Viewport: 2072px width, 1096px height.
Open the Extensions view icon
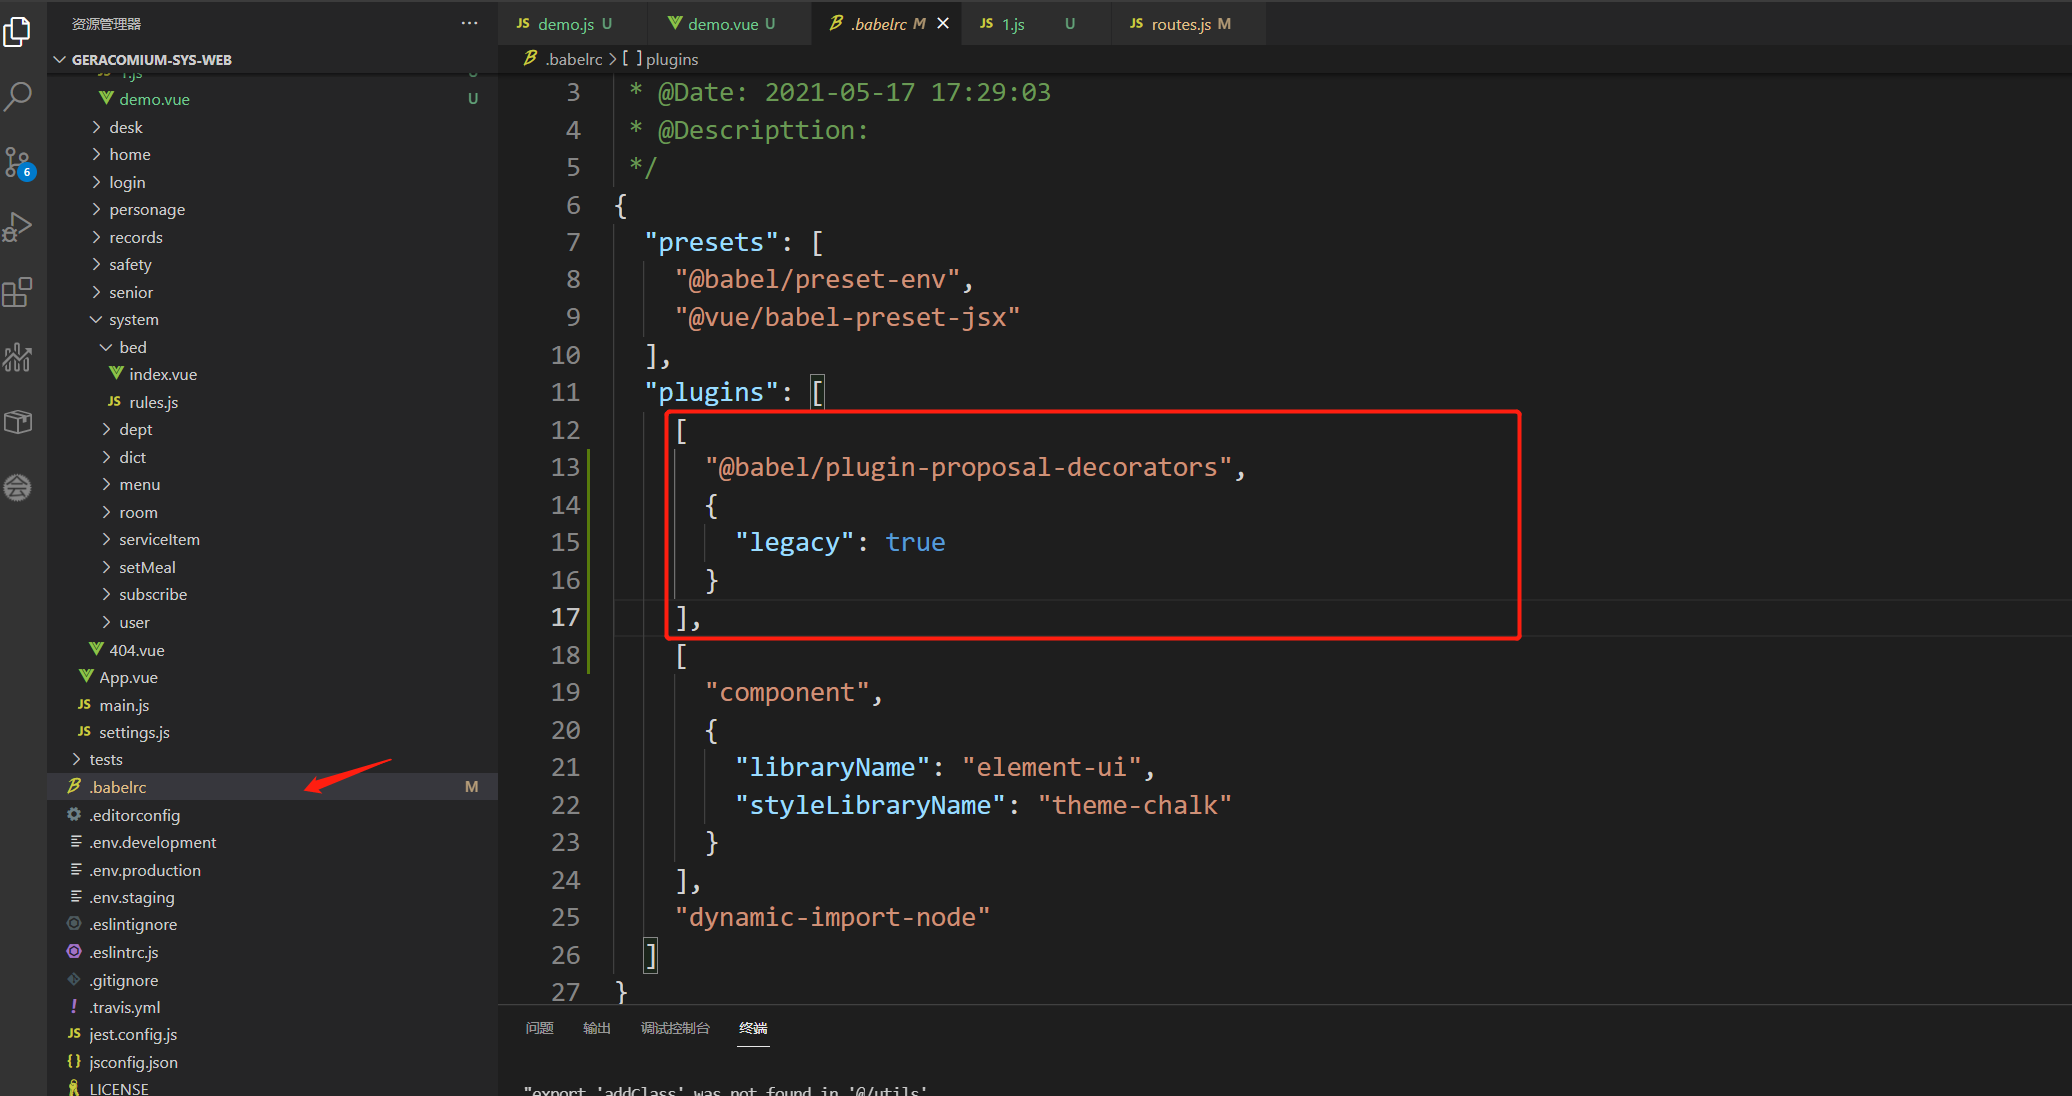coord(18,292)
